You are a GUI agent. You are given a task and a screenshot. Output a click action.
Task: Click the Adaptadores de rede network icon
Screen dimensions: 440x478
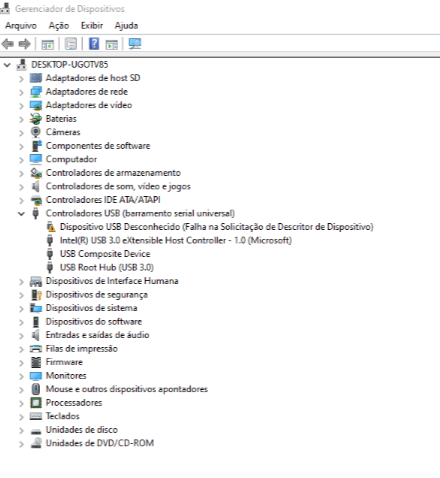[36, 92]
